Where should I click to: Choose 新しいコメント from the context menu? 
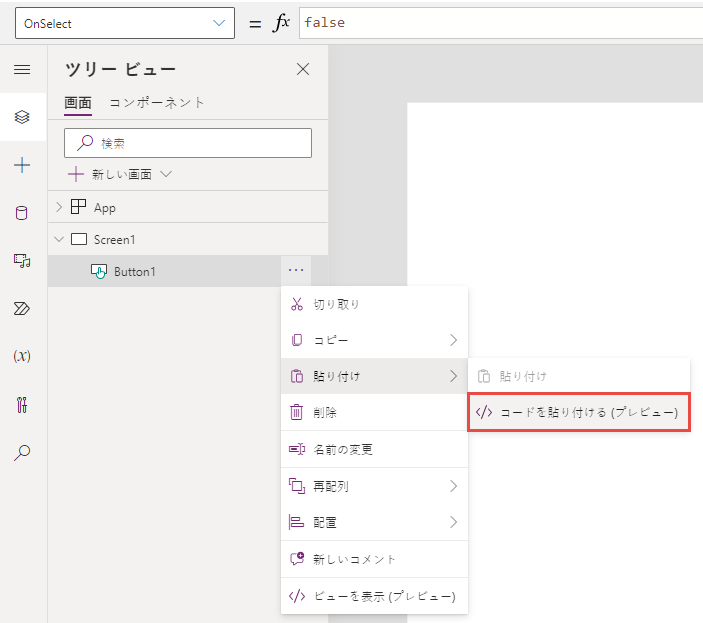pyautogui.click(x=374, y=559)
